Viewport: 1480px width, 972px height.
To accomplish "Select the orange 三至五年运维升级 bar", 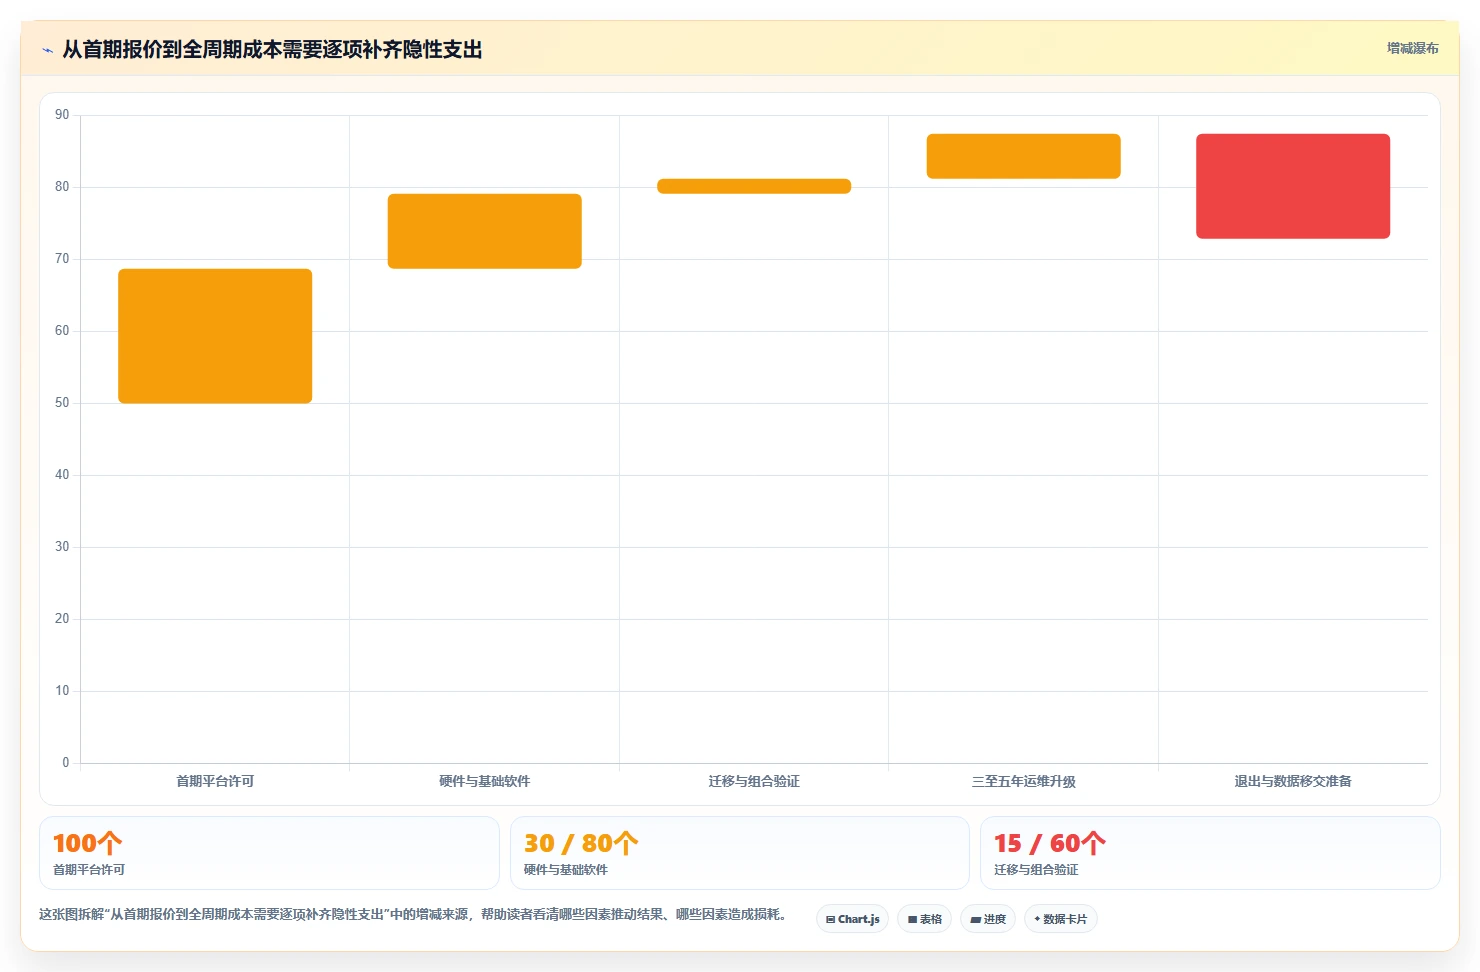I will (x=1024, y=156).
